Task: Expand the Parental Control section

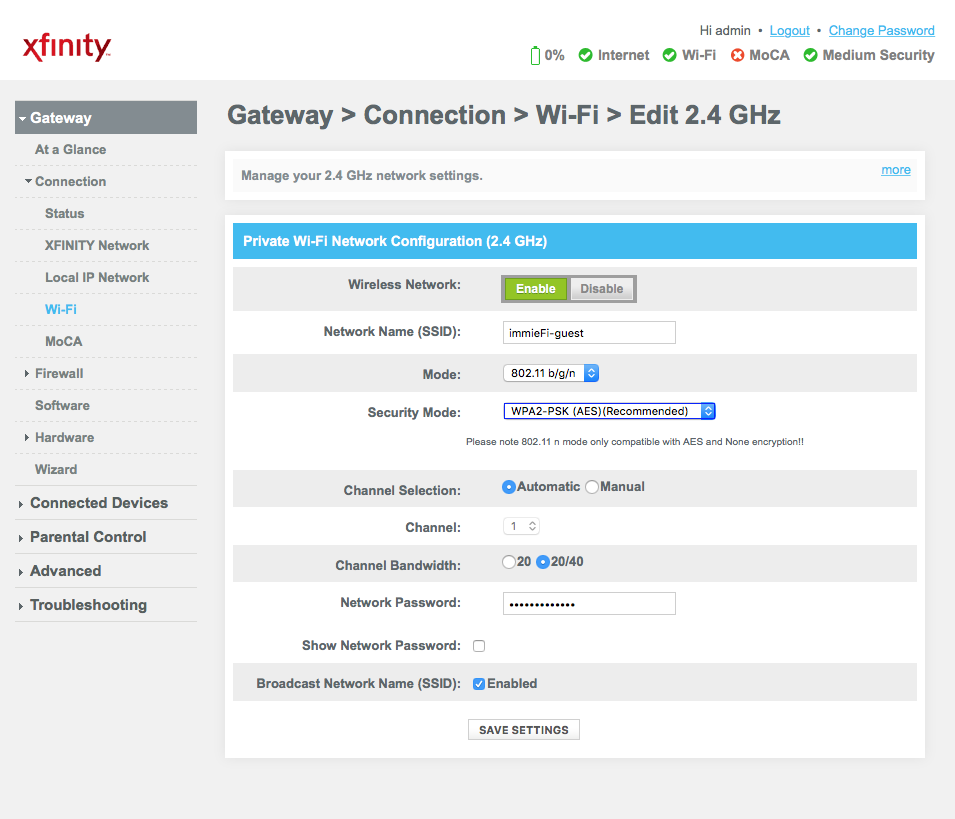Action: coord(88,537)
